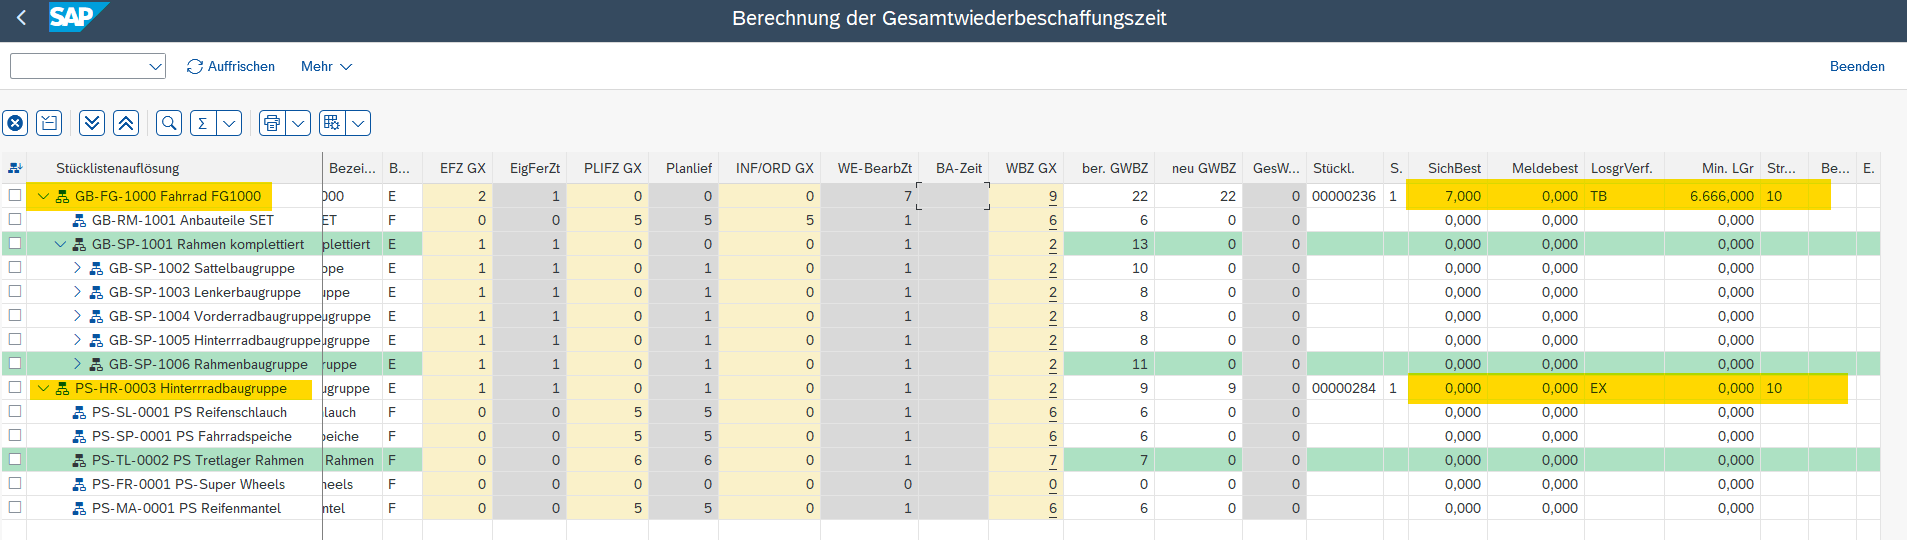Click the cancel (X) toolbar icon
Viewport: 1907px width, 540px height.
[15, 123]
